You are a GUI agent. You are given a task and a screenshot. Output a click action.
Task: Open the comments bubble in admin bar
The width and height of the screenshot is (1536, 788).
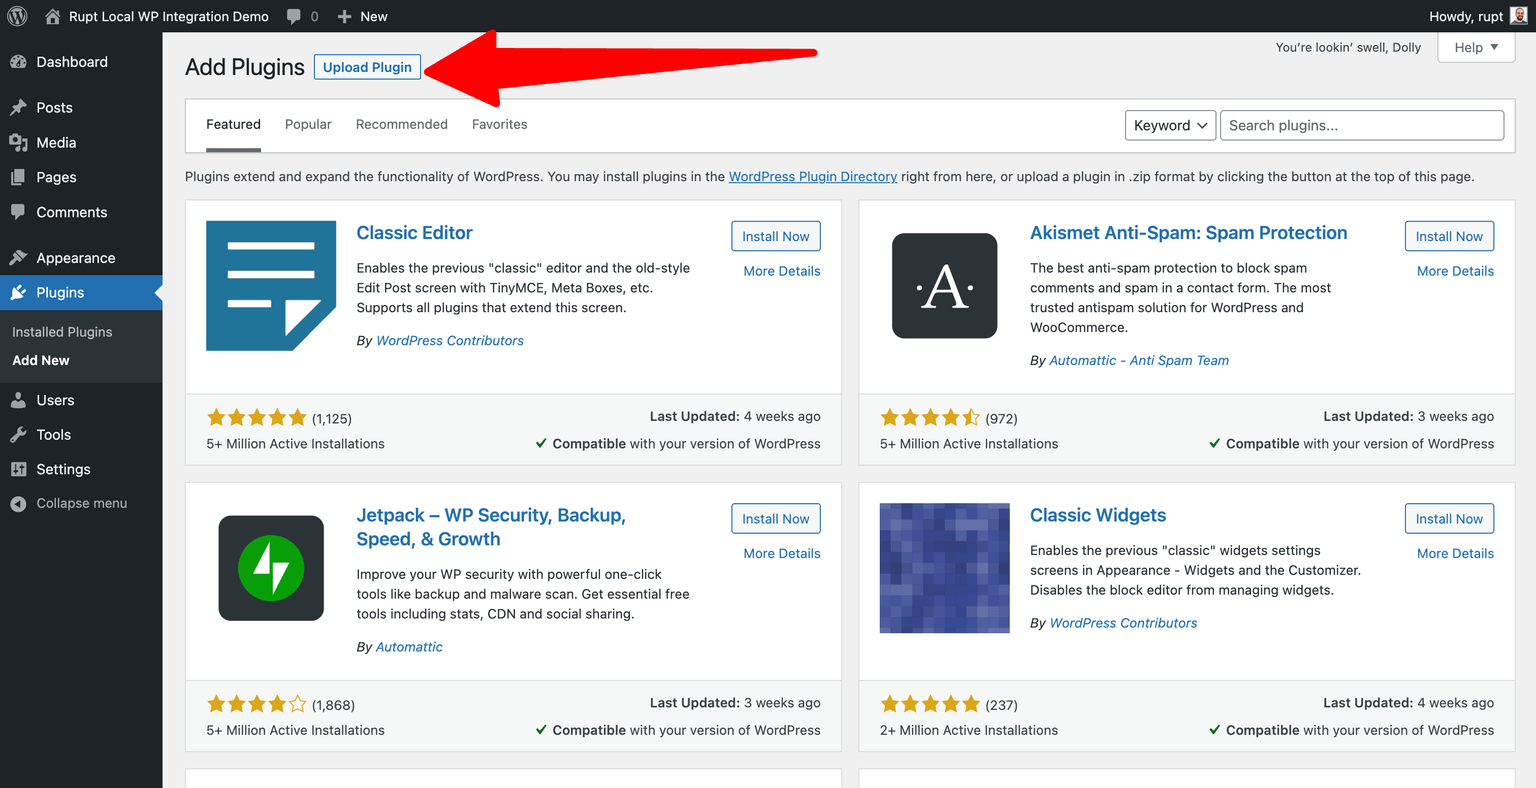tap(294, 17)
